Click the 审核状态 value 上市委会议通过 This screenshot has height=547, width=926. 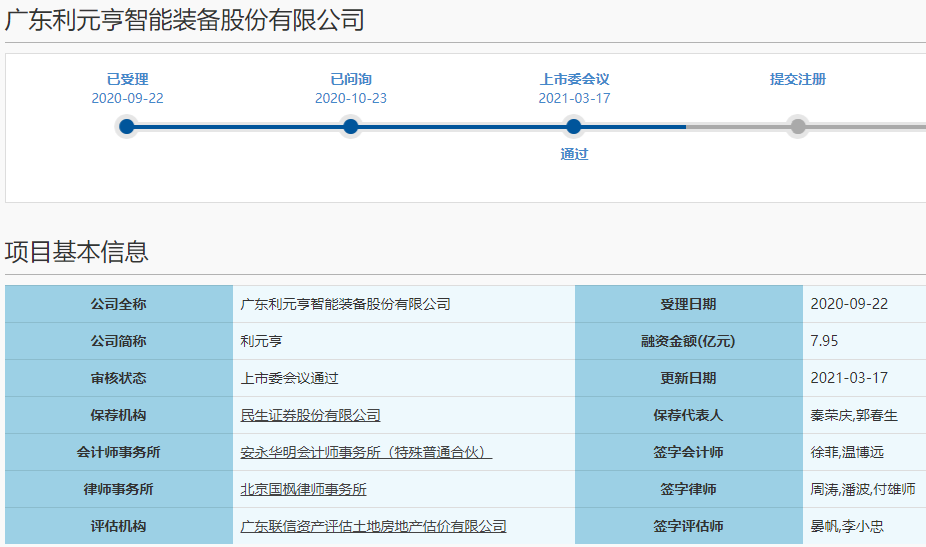(289, 378)
